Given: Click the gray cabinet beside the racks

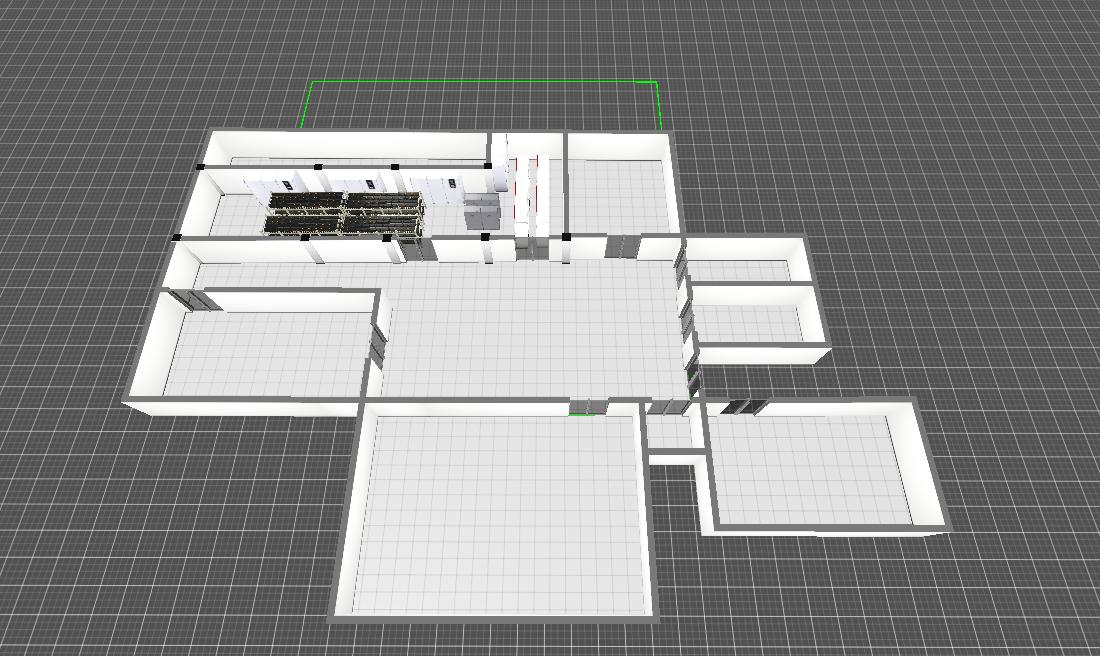Looking at the screenshot, I should pos(481,212).
